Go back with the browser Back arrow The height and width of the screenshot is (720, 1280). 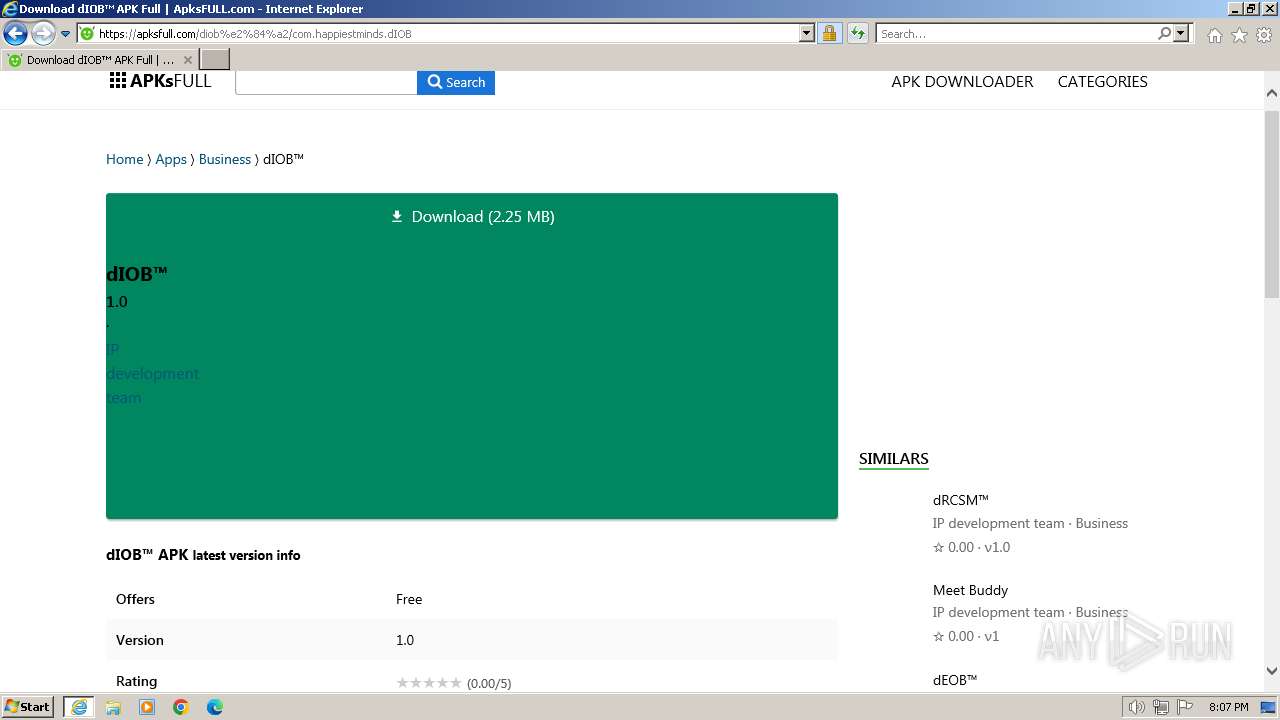click(x=15, y=34)
